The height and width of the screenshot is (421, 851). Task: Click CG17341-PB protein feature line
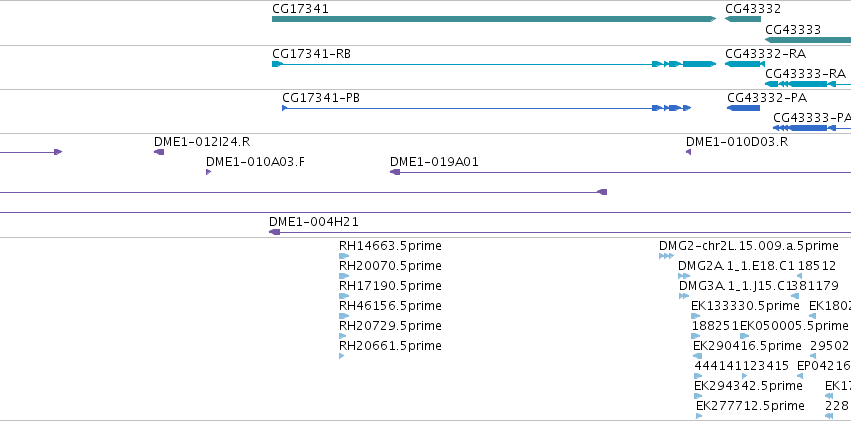click(x=486, y=108)
